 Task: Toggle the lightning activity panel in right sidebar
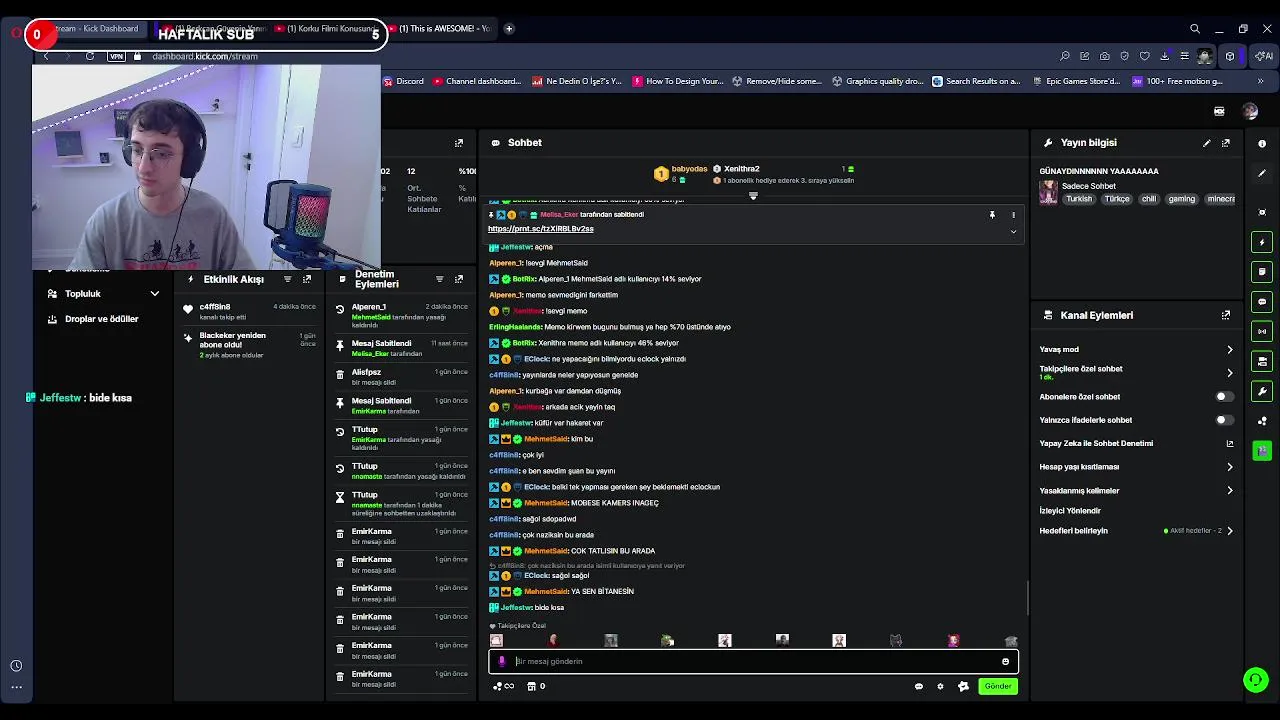point(1262,242)
